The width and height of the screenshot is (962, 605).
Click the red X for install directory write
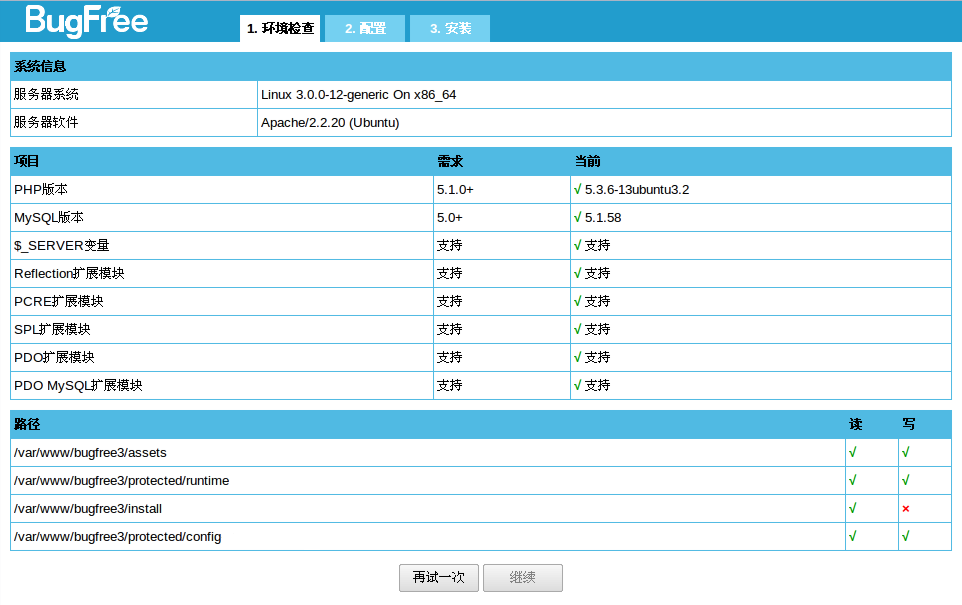[x=905, y=509]
